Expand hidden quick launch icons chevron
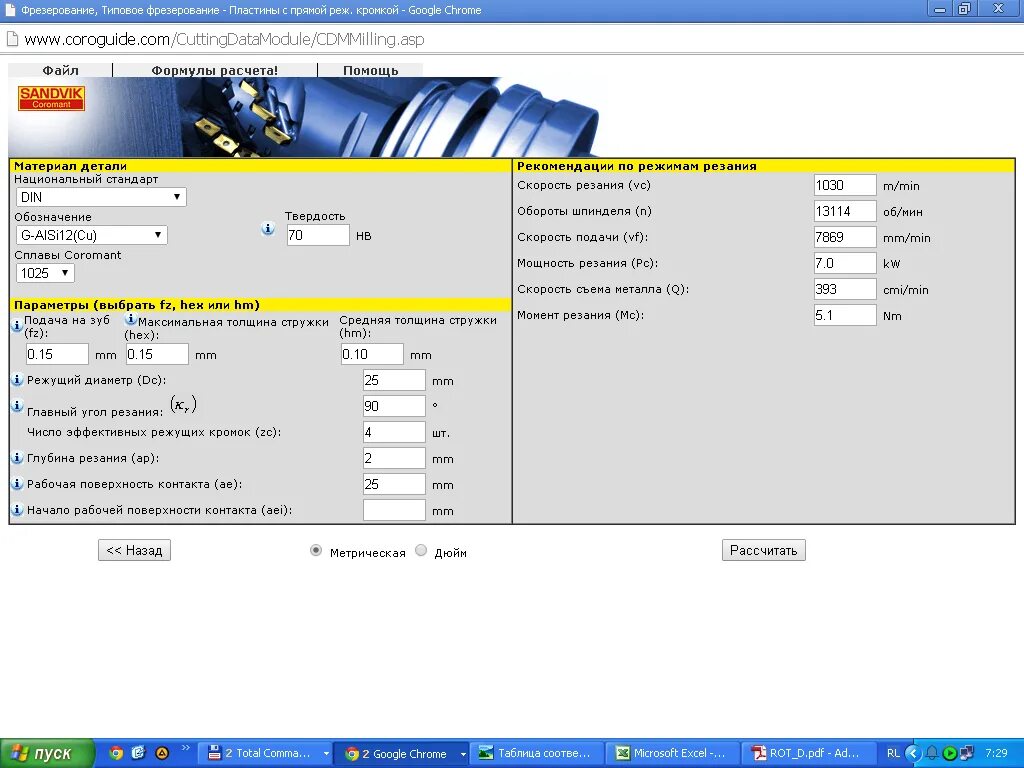This screenshot has width=1024, height=768. (x=185, y=748)
